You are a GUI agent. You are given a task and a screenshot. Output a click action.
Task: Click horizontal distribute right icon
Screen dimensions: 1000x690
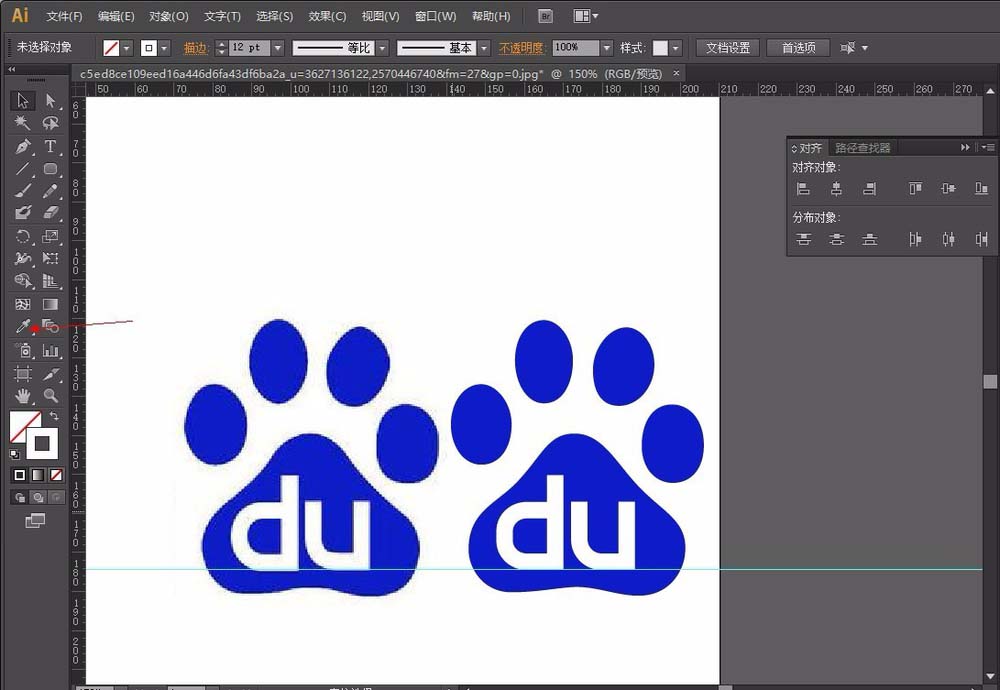pos(982,239)
